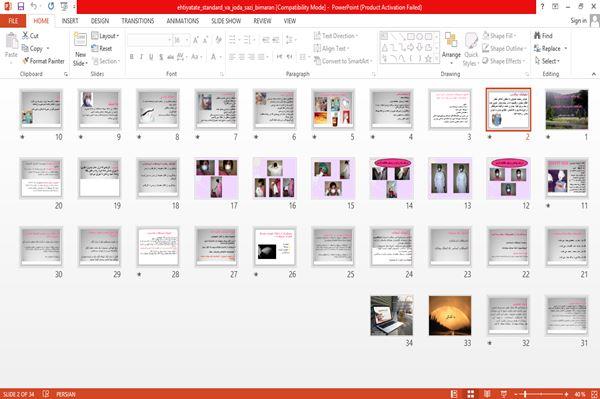Click the Sign in link
Viewport: 600px width, 399px height.
click(578, 21)
